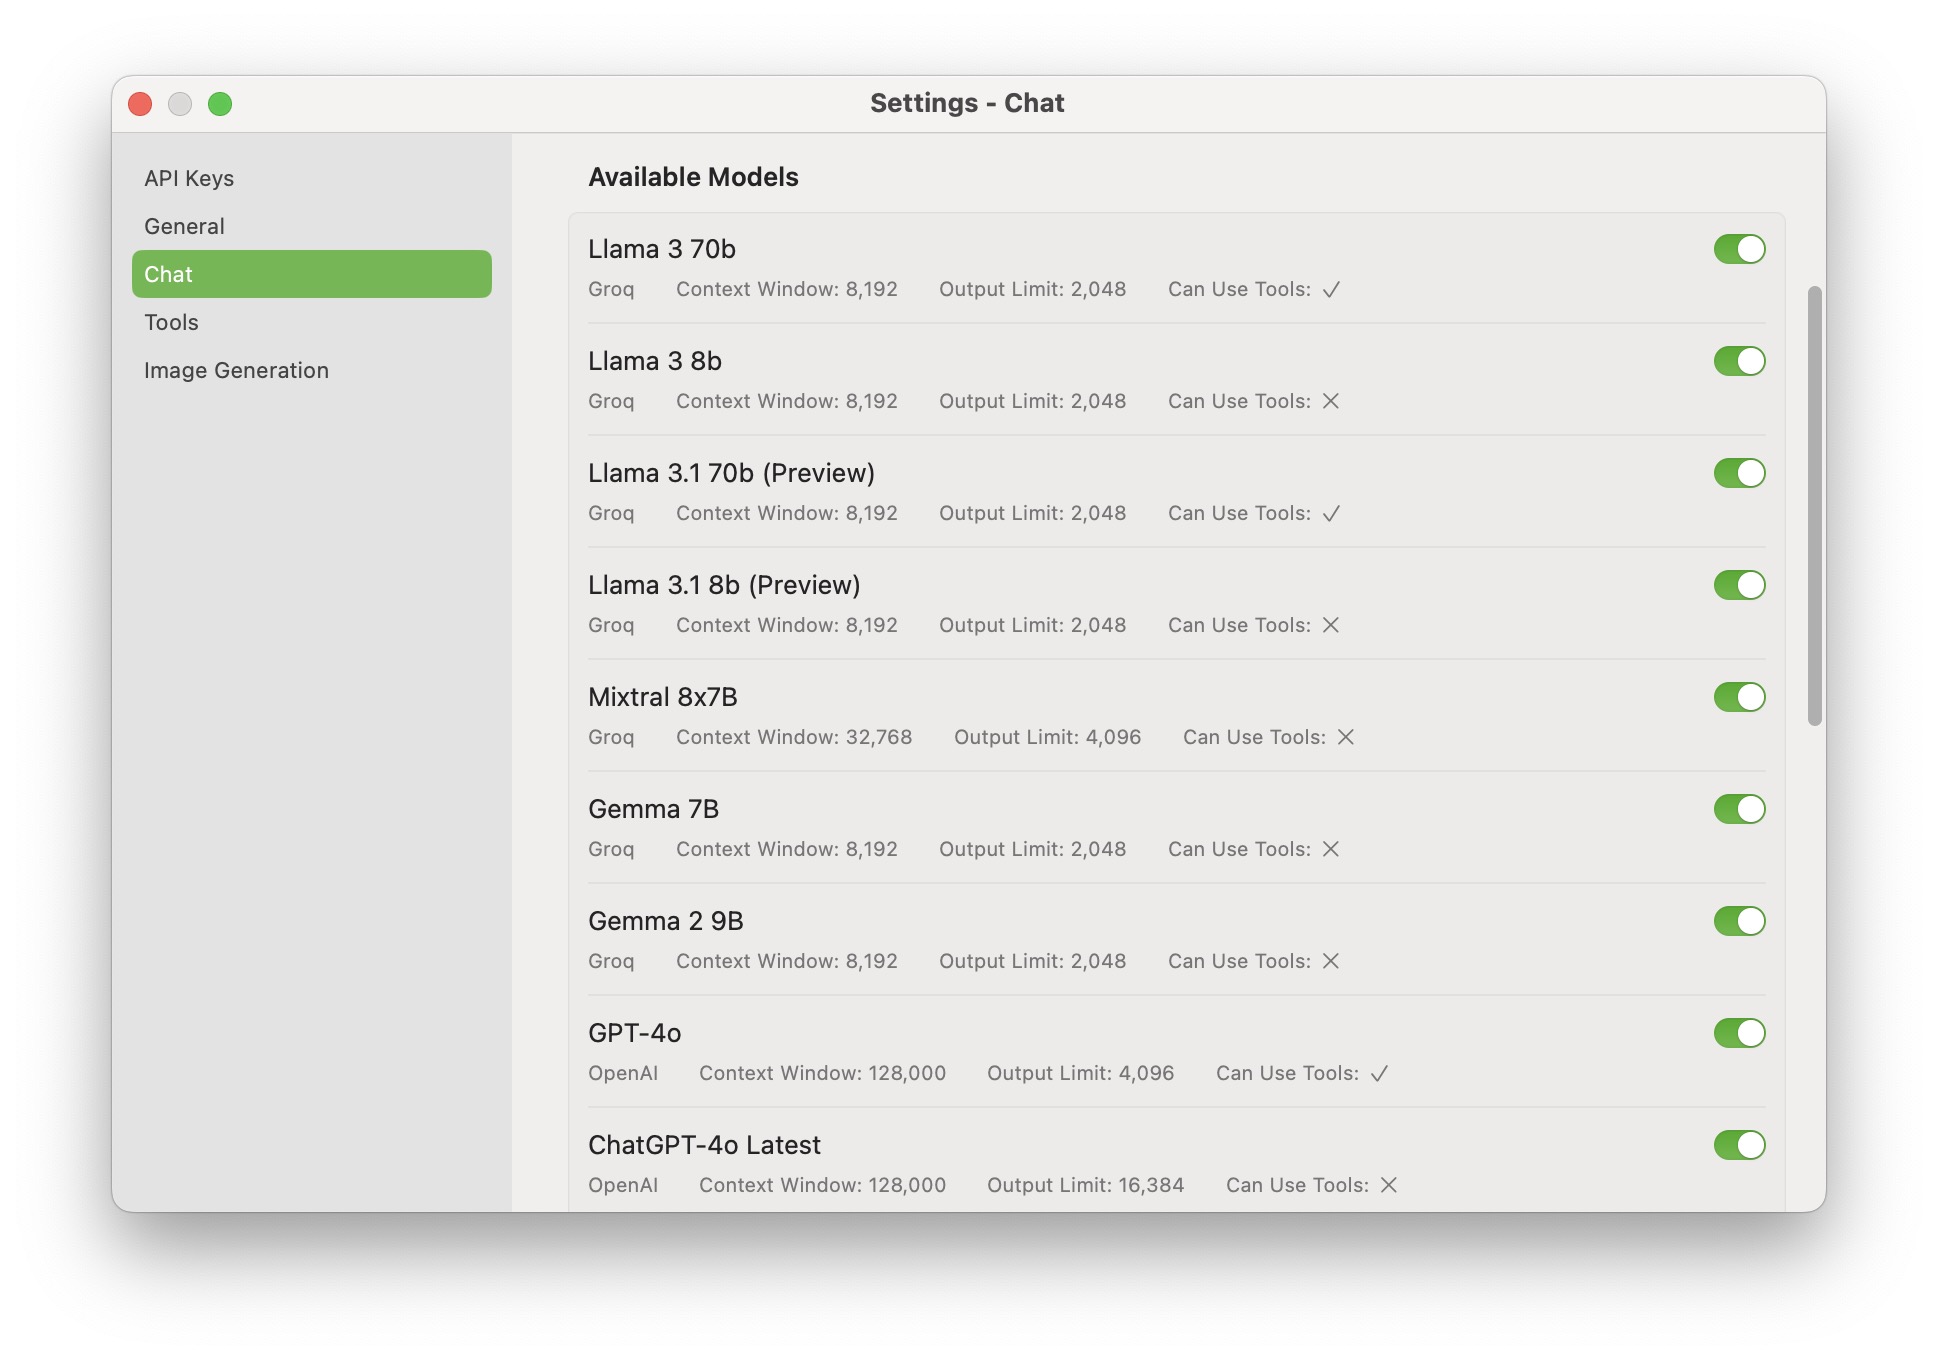Switch to Image Generation settings
1938x1360 pixels.
tap(236, 370)
